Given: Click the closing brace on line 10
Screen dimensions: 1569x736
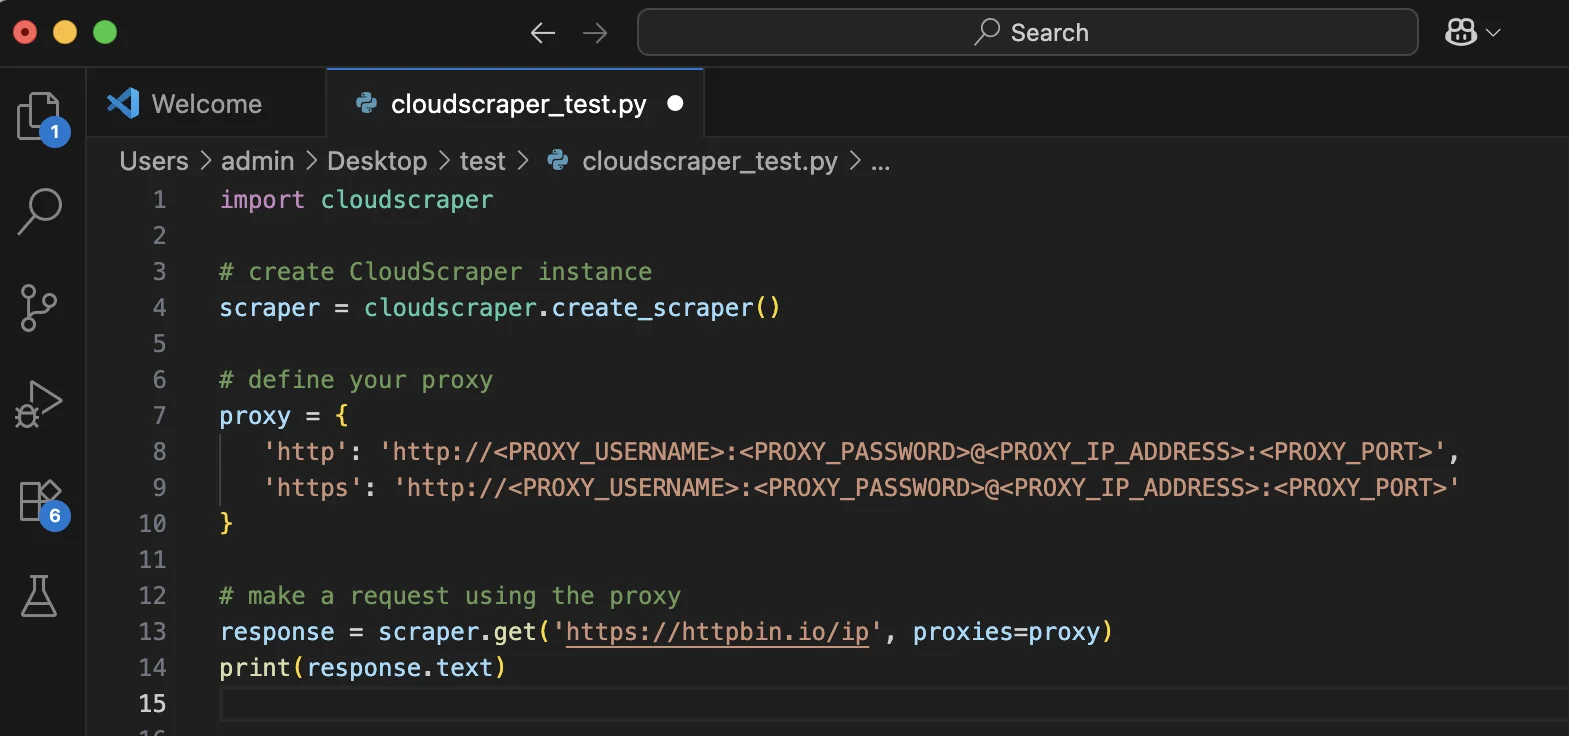Looking at the screenshot, I should [x=226, y=523].
